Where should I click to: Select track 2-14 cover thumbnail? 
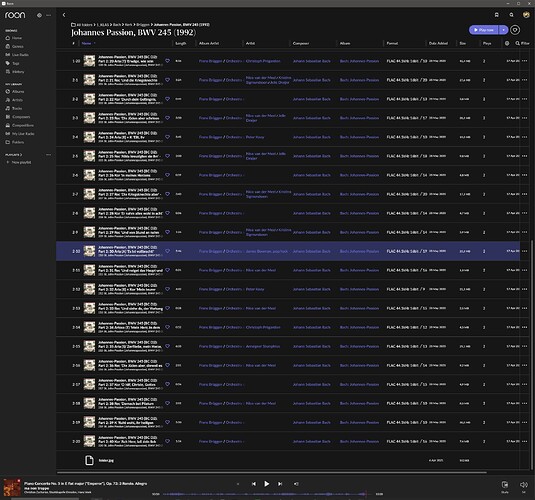tap(89, 327)
